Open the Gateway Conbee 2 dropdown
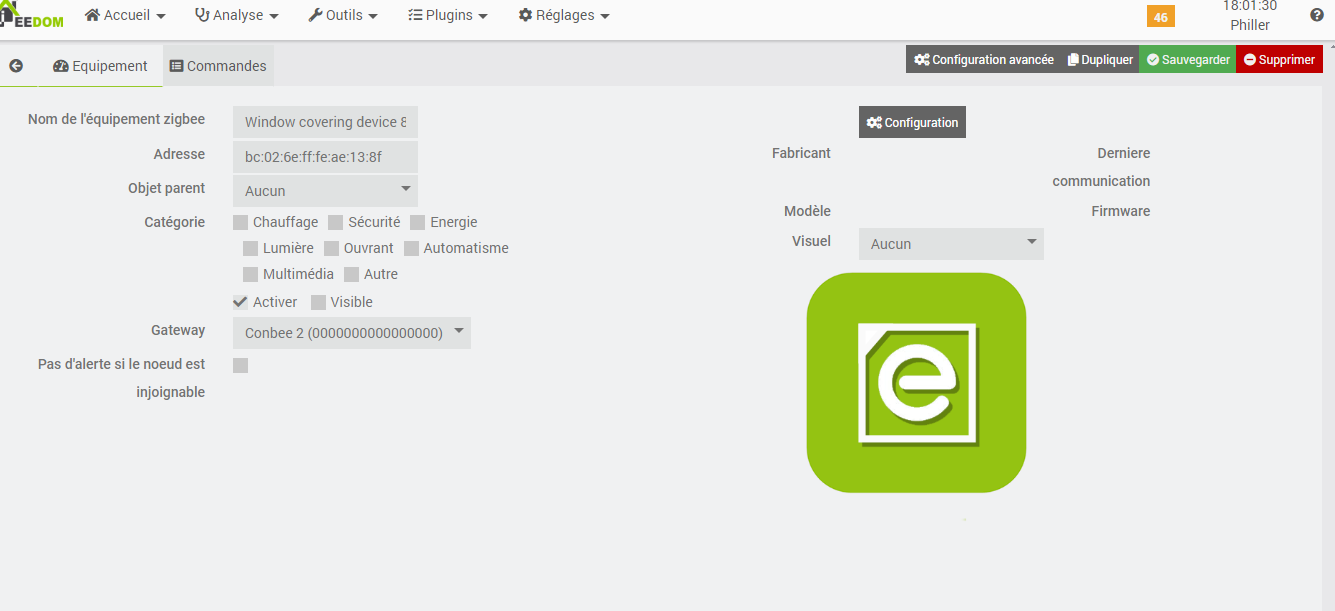Screen dimensions: 1335x611 pos(352,333)
